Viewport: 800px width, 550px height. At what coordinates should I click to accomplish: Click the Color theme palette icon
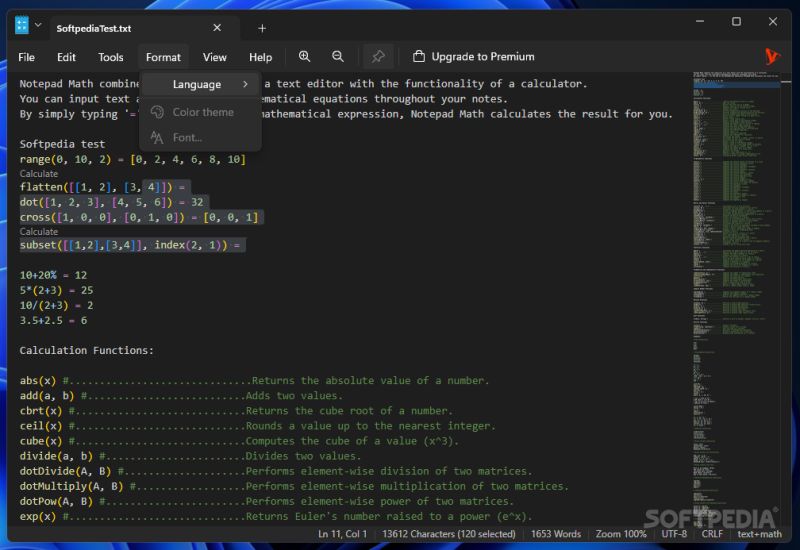(x=157, y=112)
